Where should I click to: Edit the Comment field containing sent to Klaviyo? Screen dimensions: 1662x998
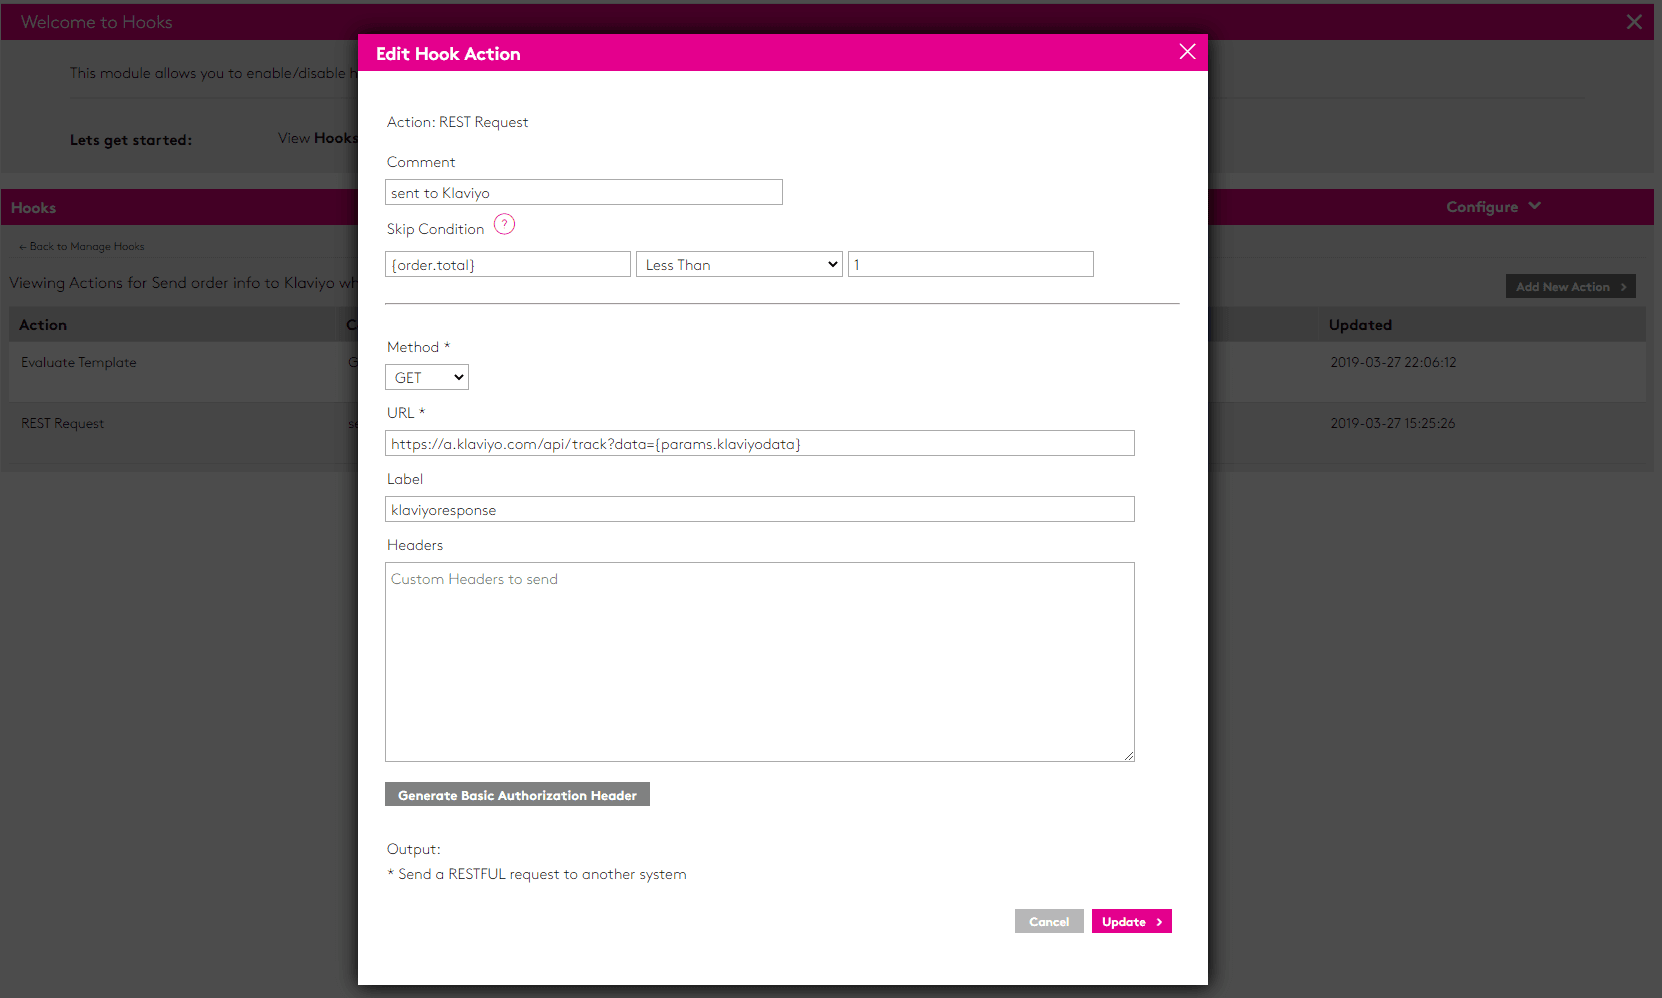coord(583,192)
